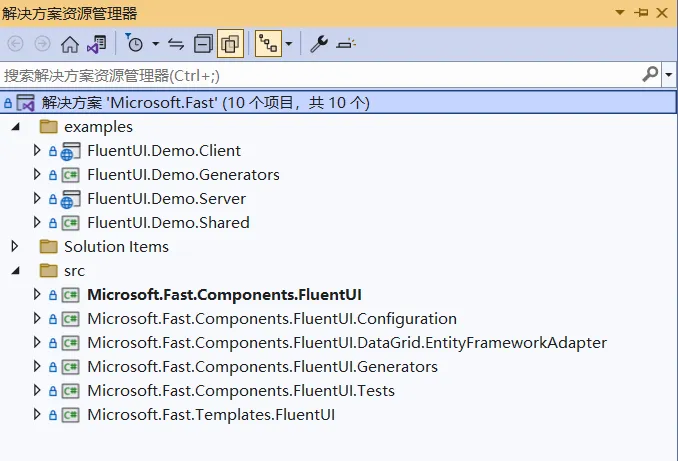Click the Solution Explorer search field
The image size is (678, 461).
click(x=320, y=75)
